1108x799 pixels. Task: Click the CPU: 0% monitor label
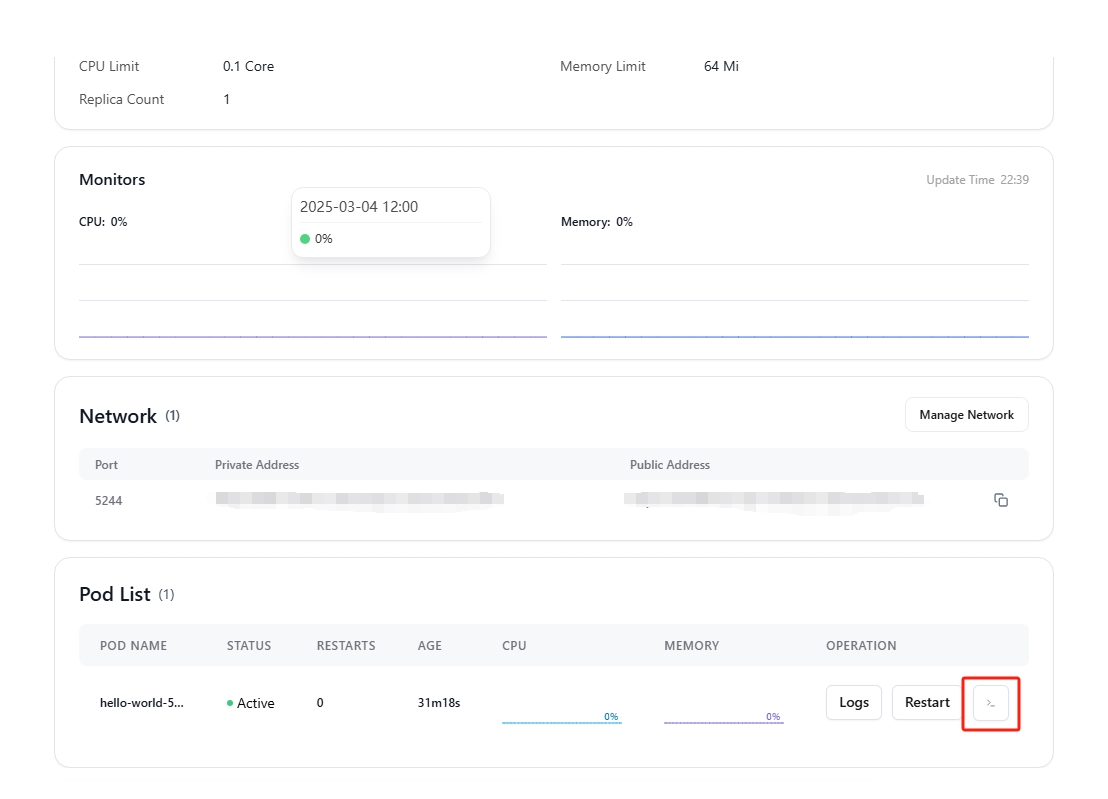coord(103,222)
